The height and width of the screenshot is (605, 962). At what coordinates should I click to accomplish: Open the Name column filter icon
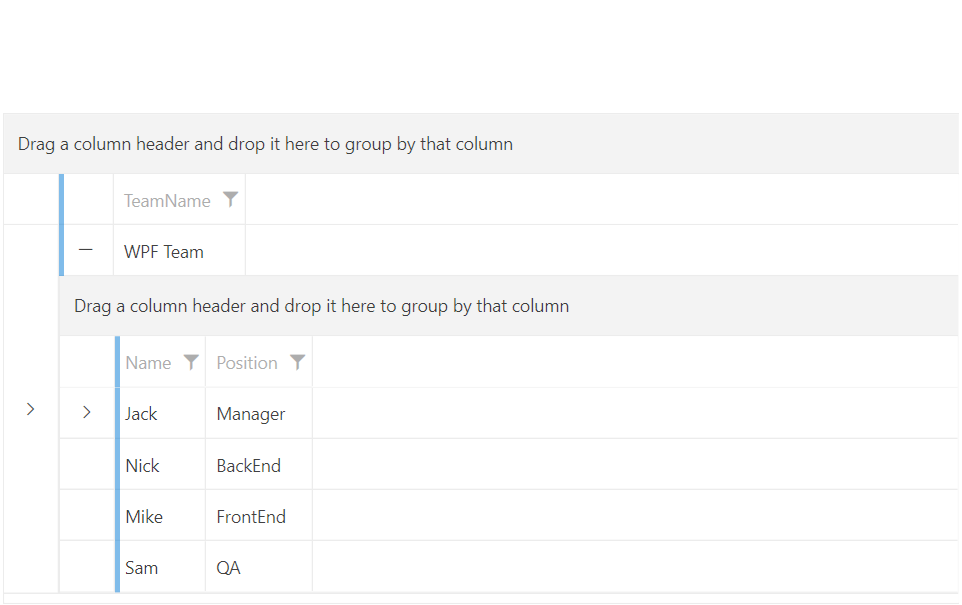pyautogui.click(x=191, y=362)
